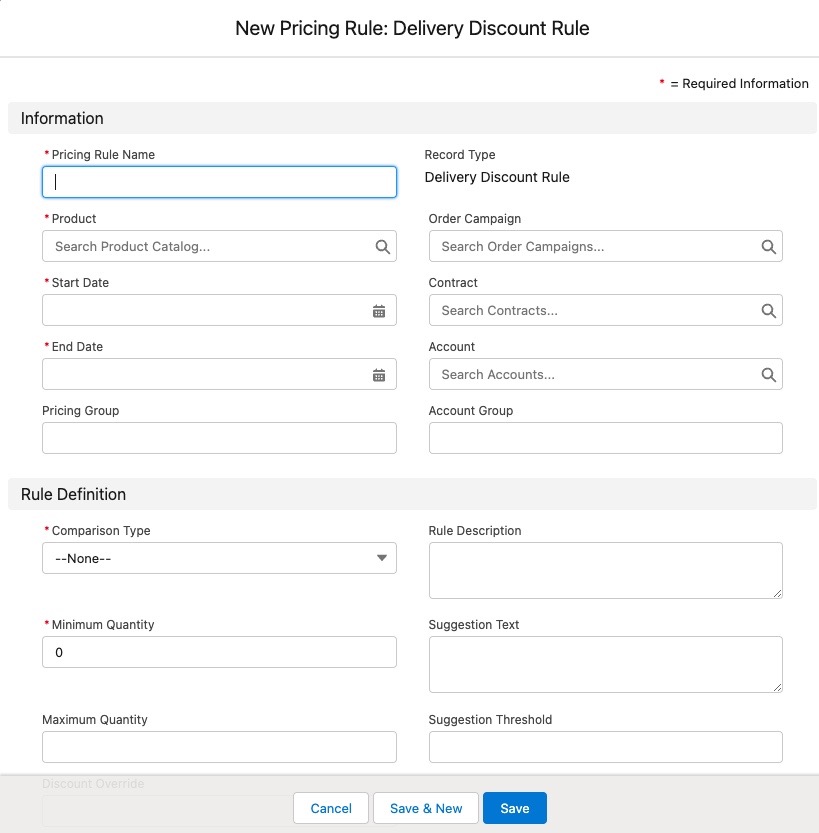Viewport: 819px width, 833px height.
Task: Select the Maximum Quantity input
Action: [219, 747]
